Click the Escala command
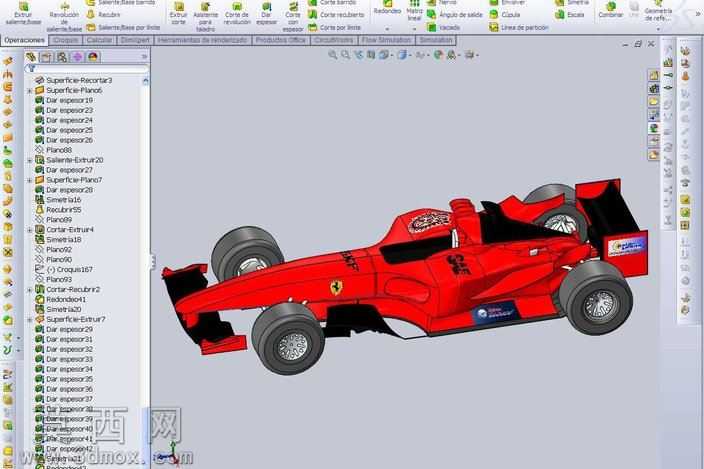The height and width of the screenshot is (469, 704). click(570, 15)
